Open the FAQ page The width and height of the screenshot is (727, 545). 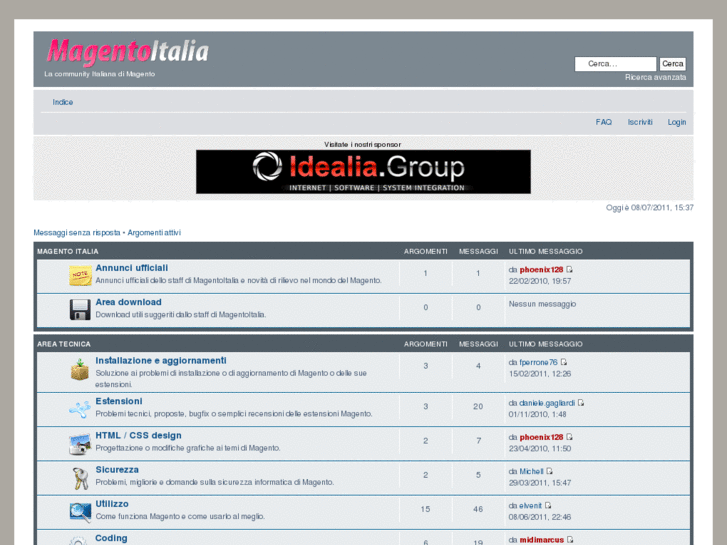tap(604, 122)
